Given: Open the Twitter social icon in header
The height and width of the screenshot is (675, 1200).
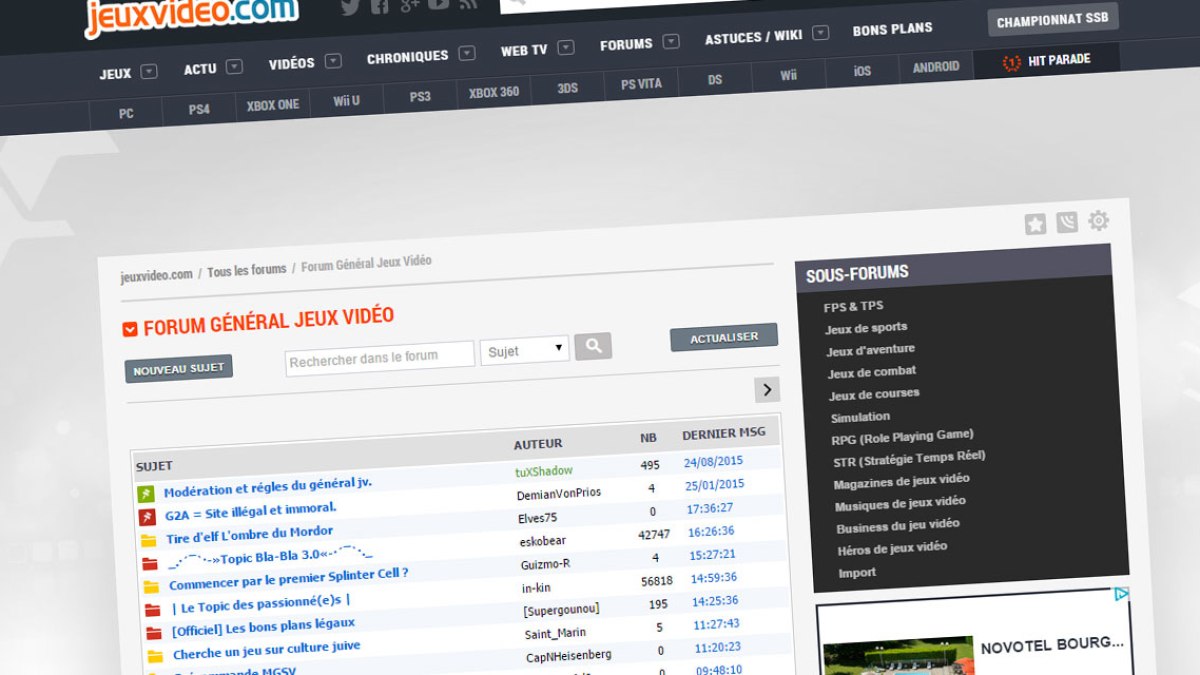Looking at the screenshot, I should click(x=350, y=8).
